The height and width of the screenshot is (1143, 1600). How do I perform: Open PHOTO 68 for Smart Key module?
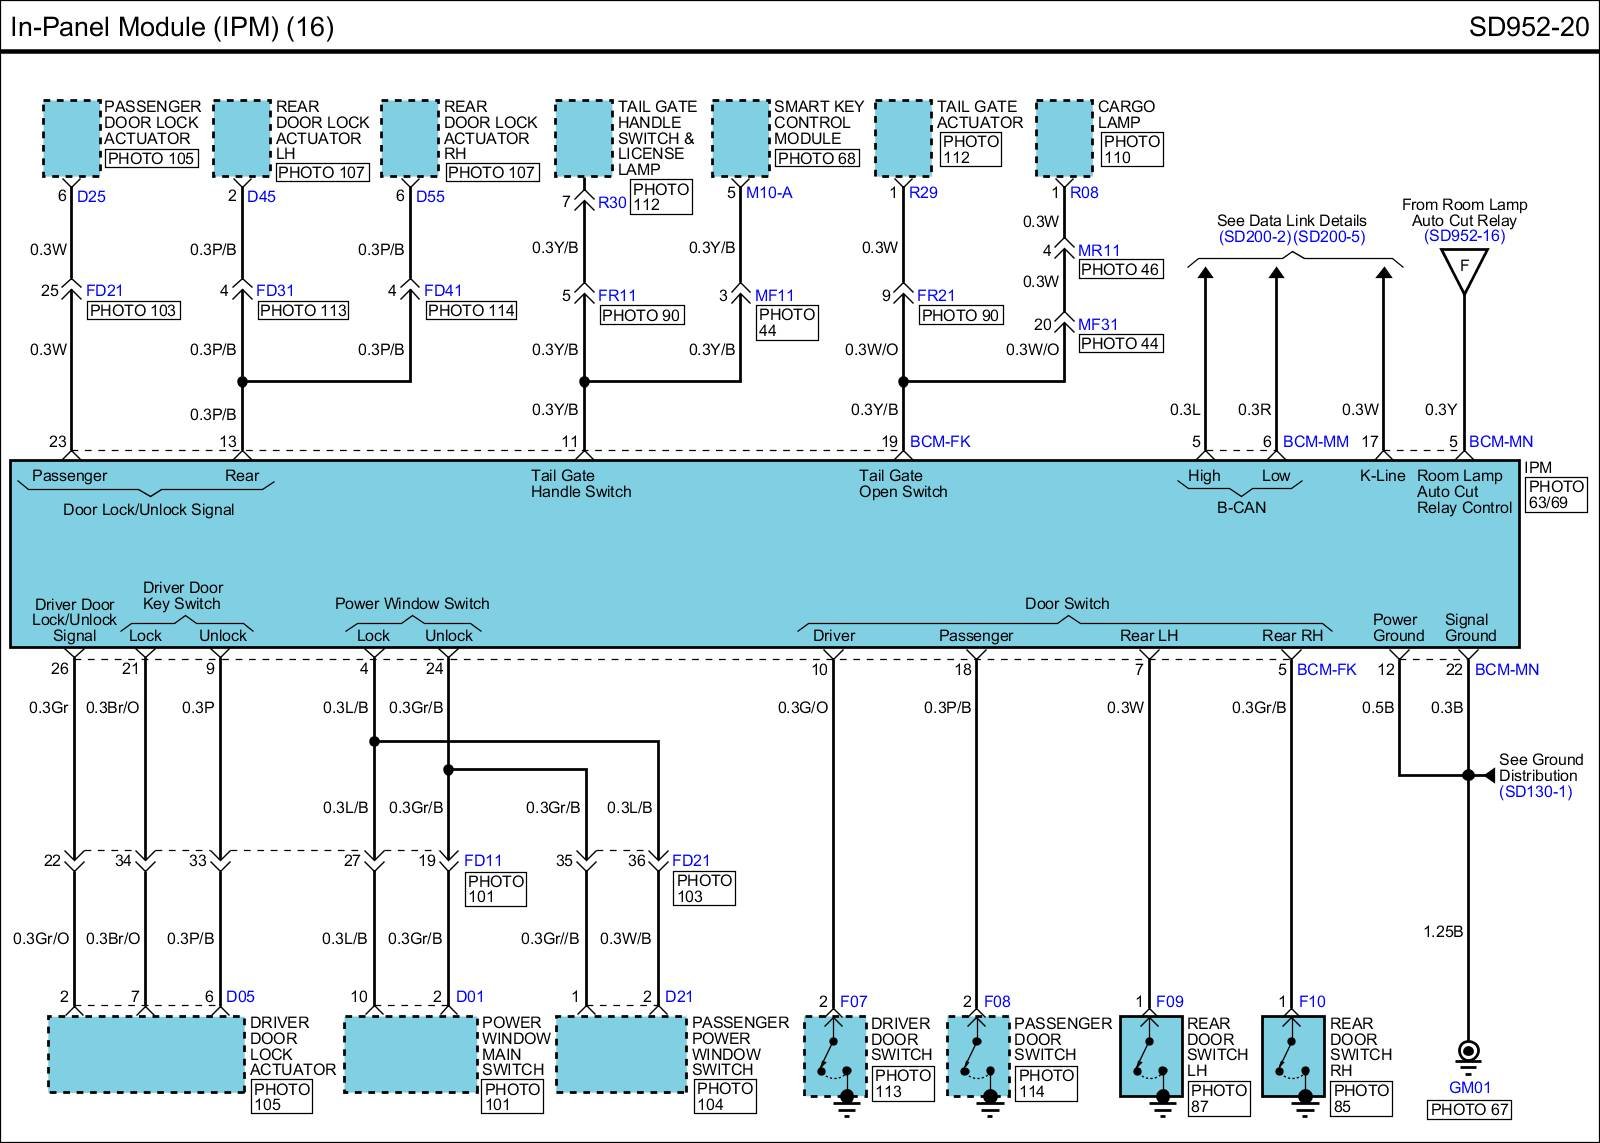(x=816, y=158)
